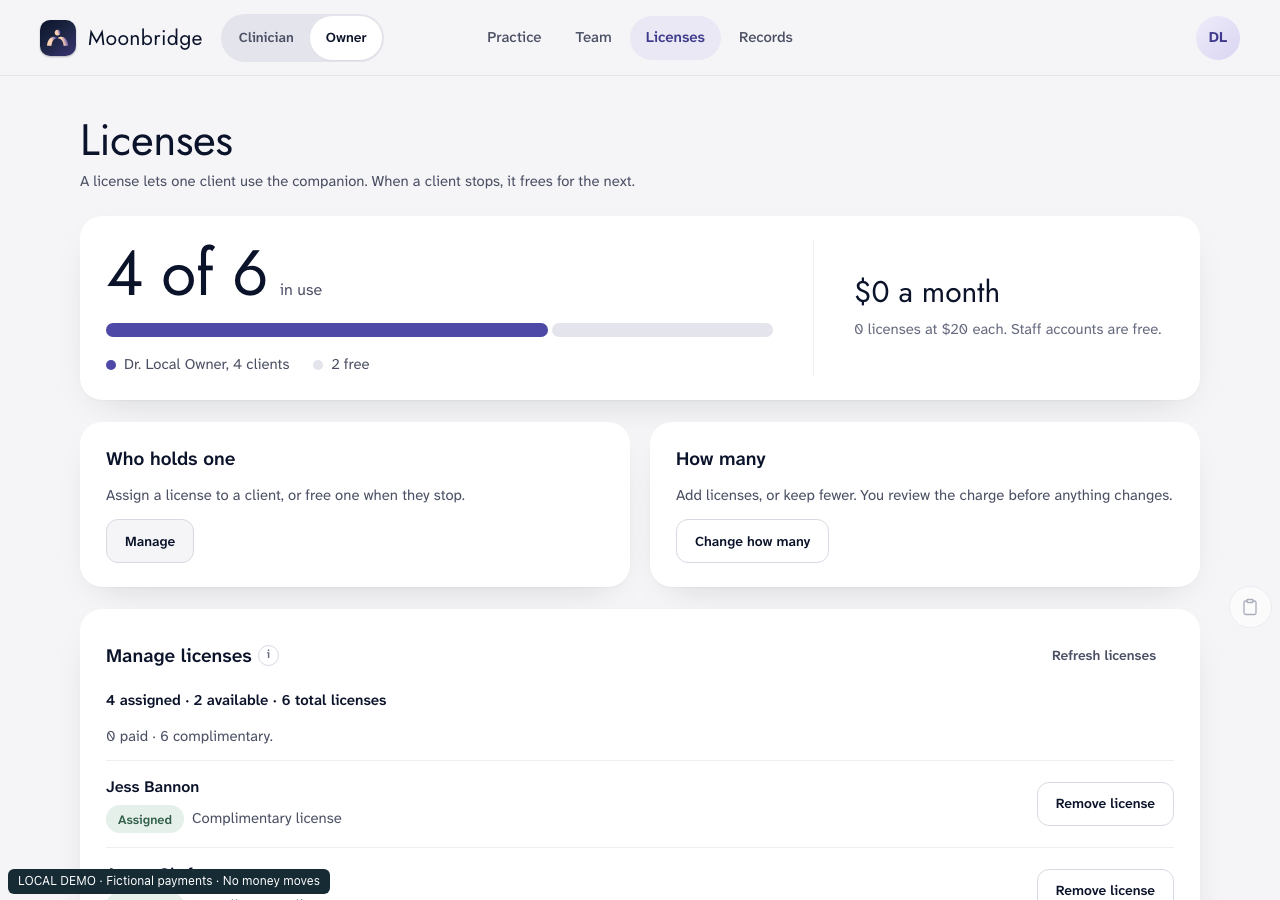This screenshot has width=1280, height=900.
Task: Click the Moonbridge brand name
Action: 145,39
